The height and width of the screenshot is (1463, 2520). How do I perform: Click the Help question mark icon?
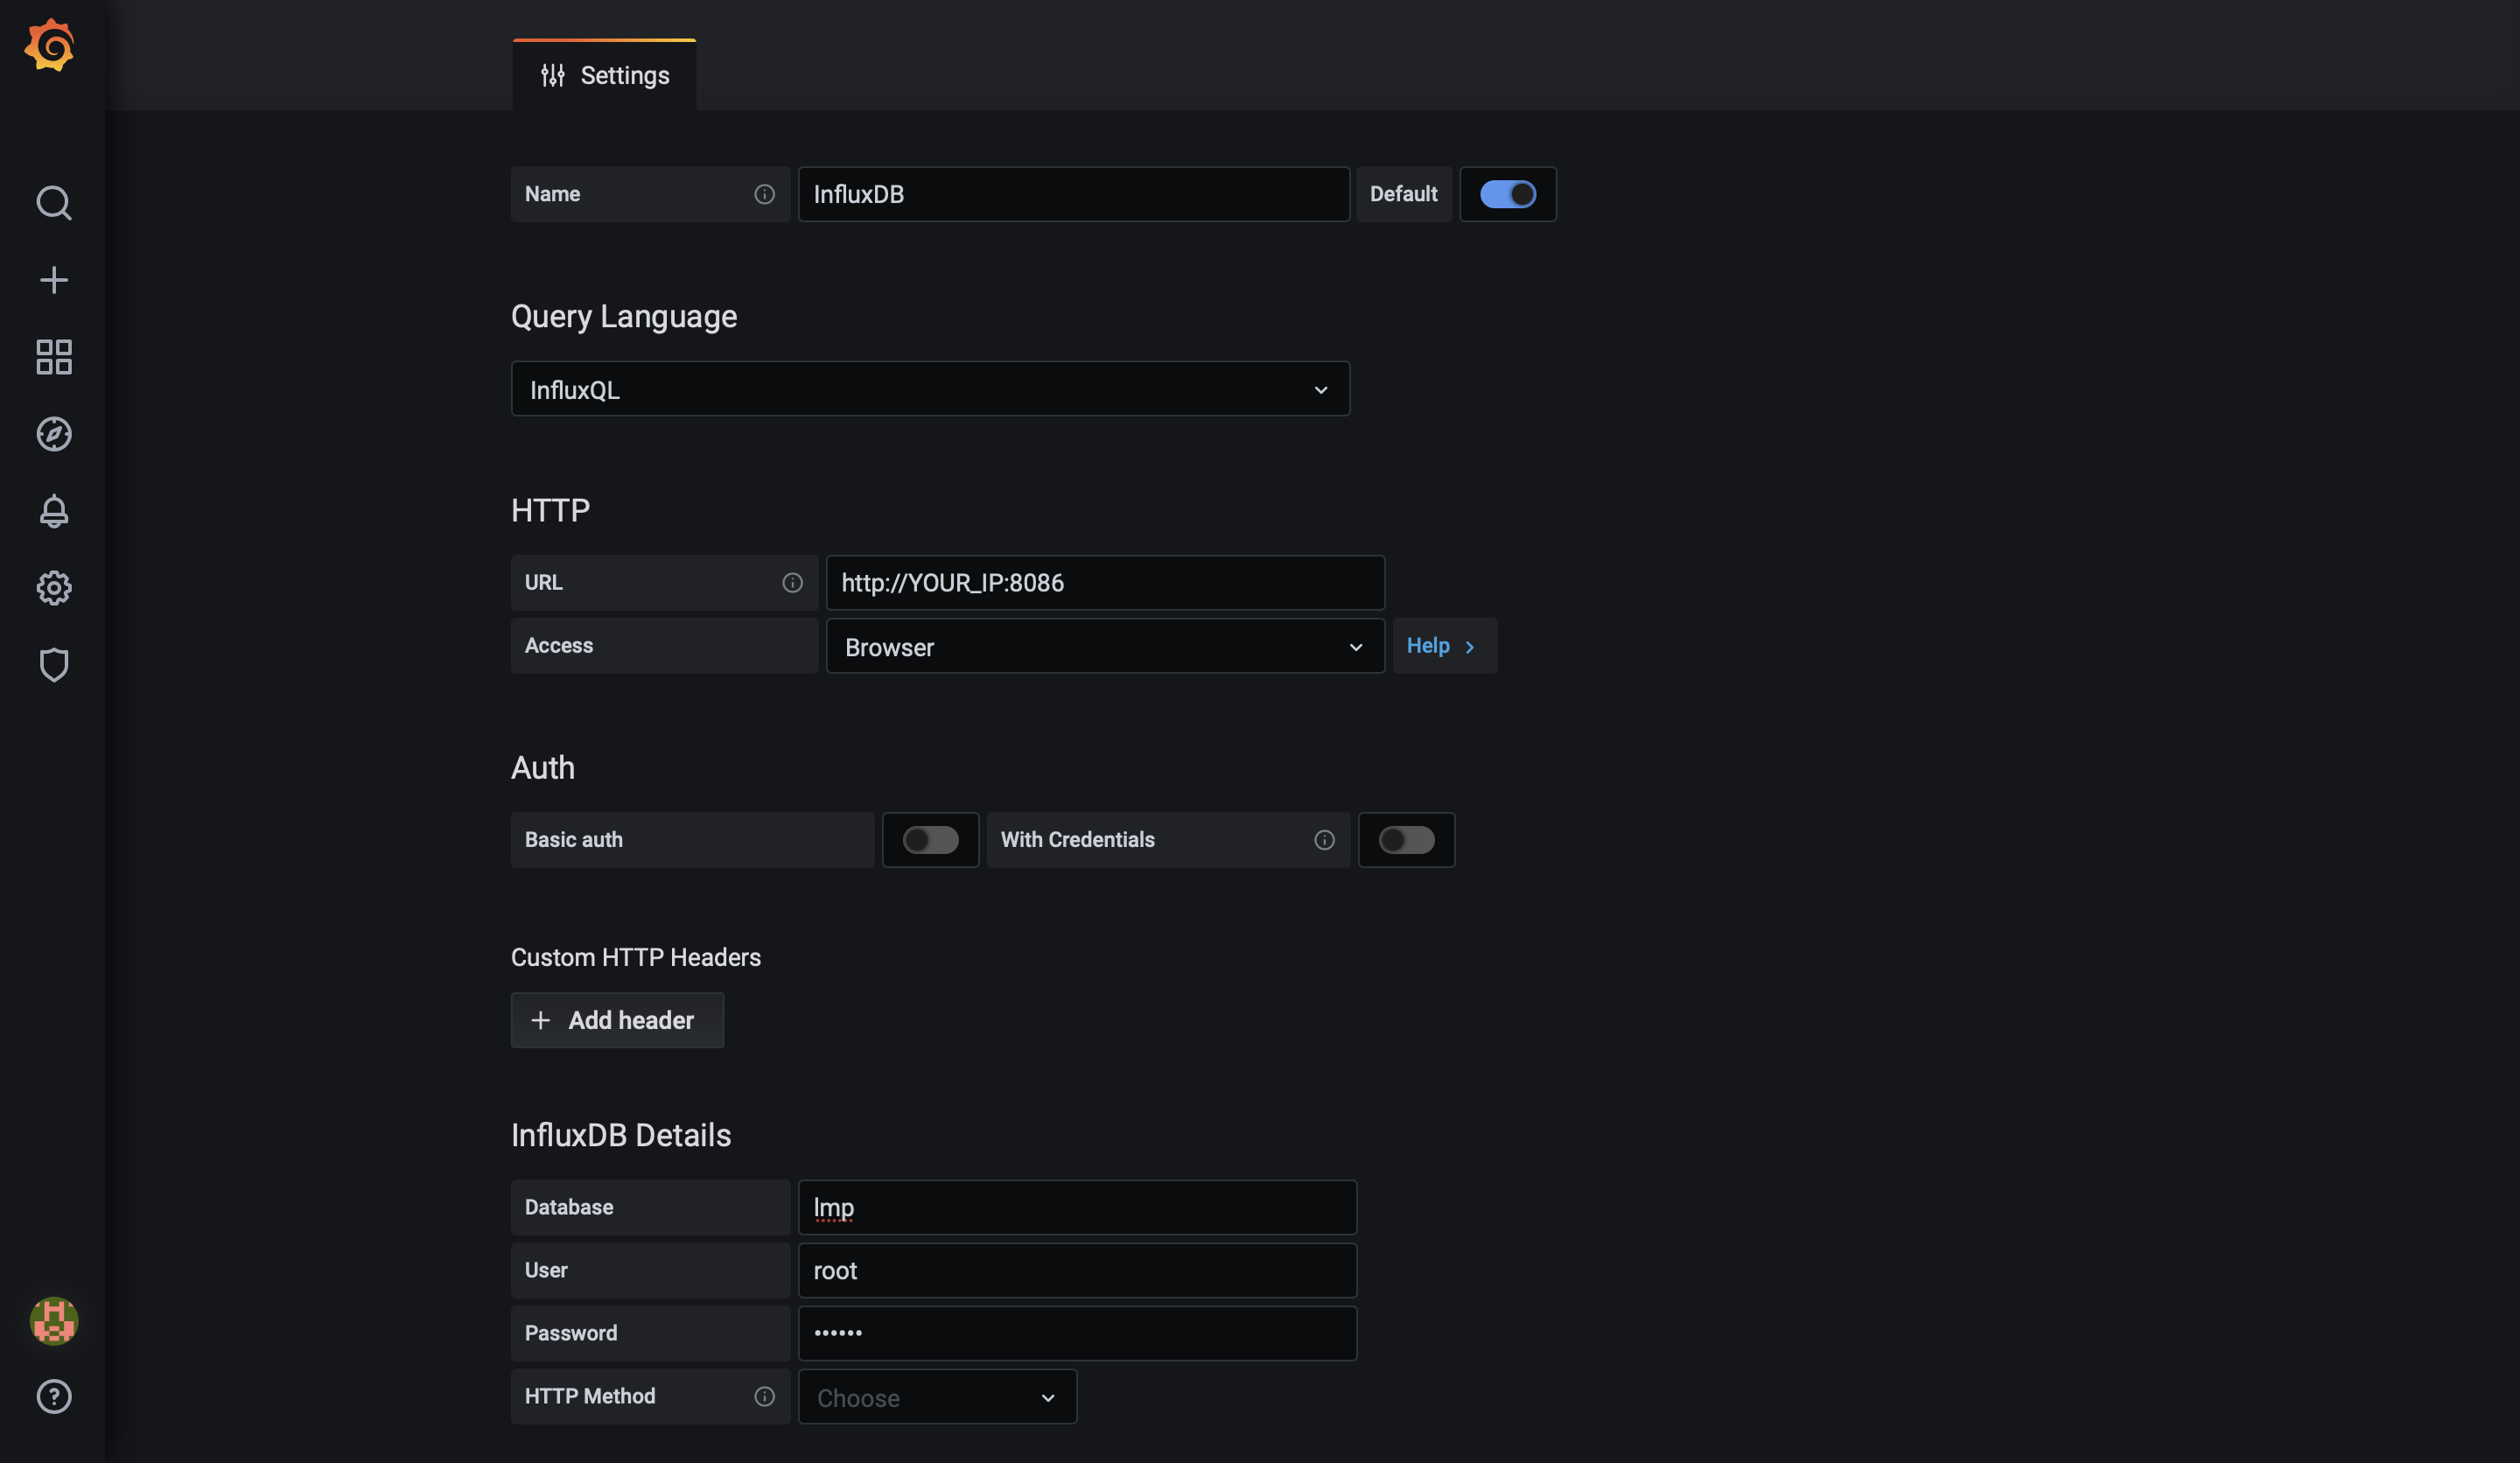(54, 1396)
